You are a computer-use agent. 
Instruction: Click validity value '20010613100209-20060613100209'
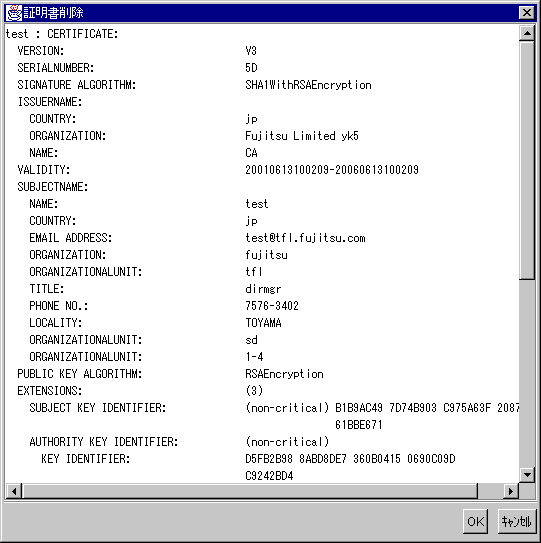click(332, 170)
